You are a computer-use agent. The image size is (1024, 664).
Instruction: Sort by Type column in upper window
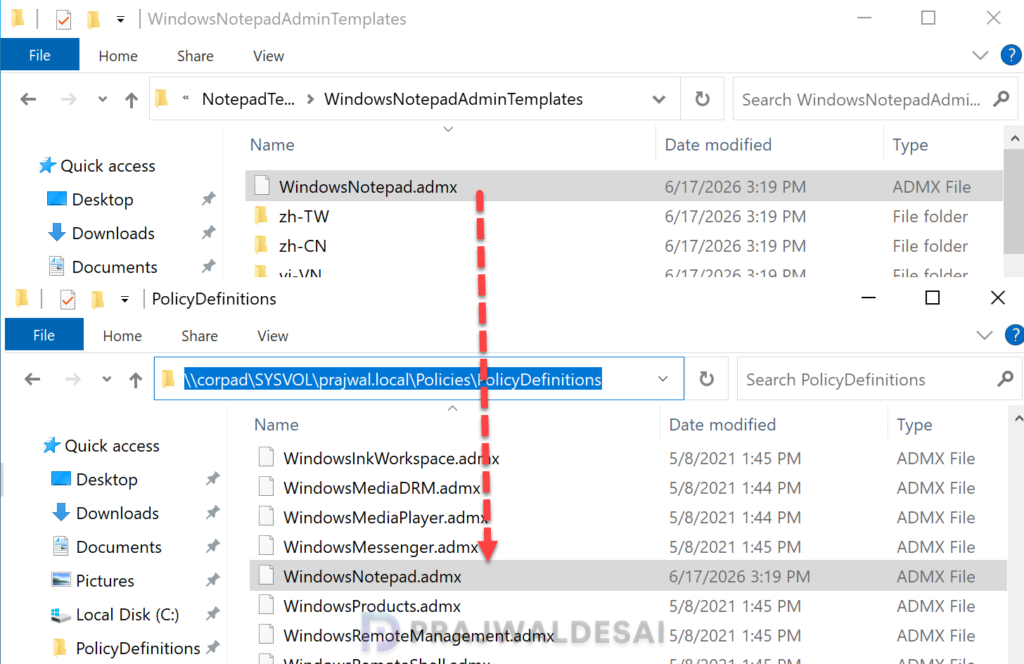pyautogui.click(x=910, y=145)
